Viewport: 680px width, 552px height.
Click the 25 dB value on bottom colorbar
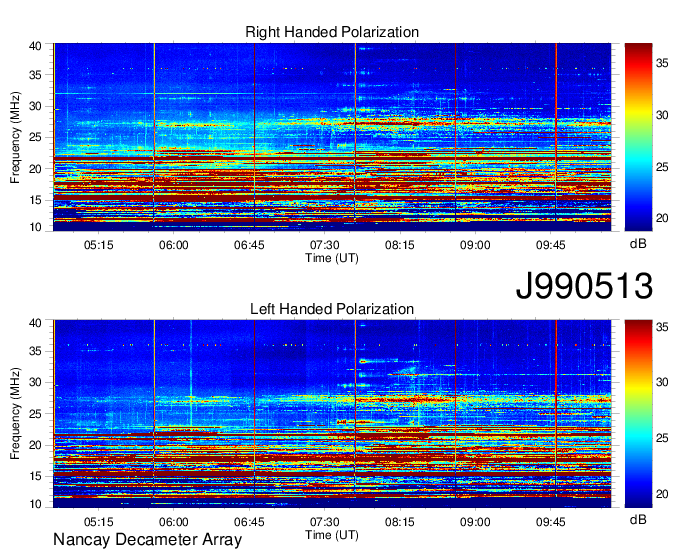[662, 438]
